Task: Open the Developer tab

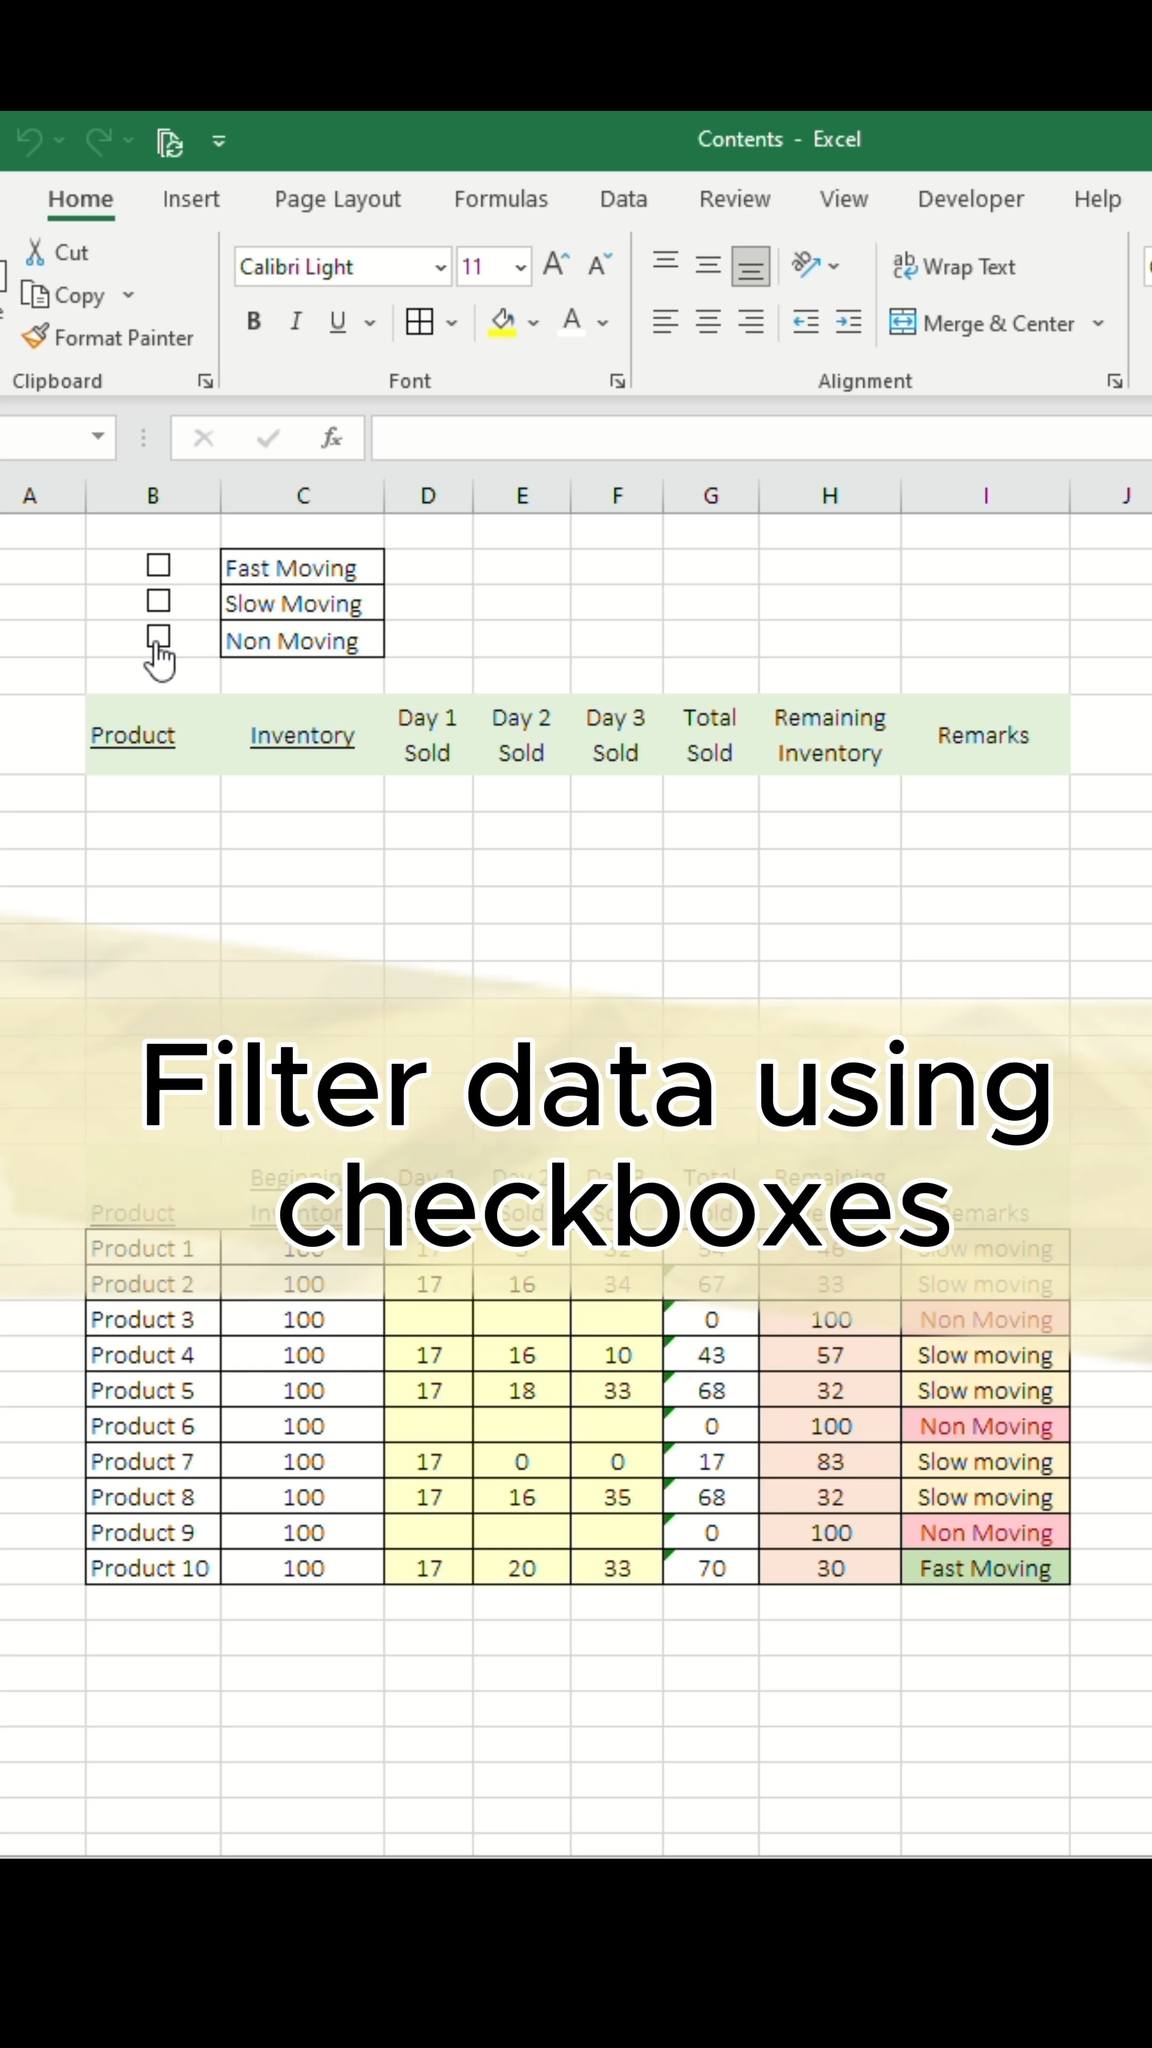Action: [x=971, y=199]
